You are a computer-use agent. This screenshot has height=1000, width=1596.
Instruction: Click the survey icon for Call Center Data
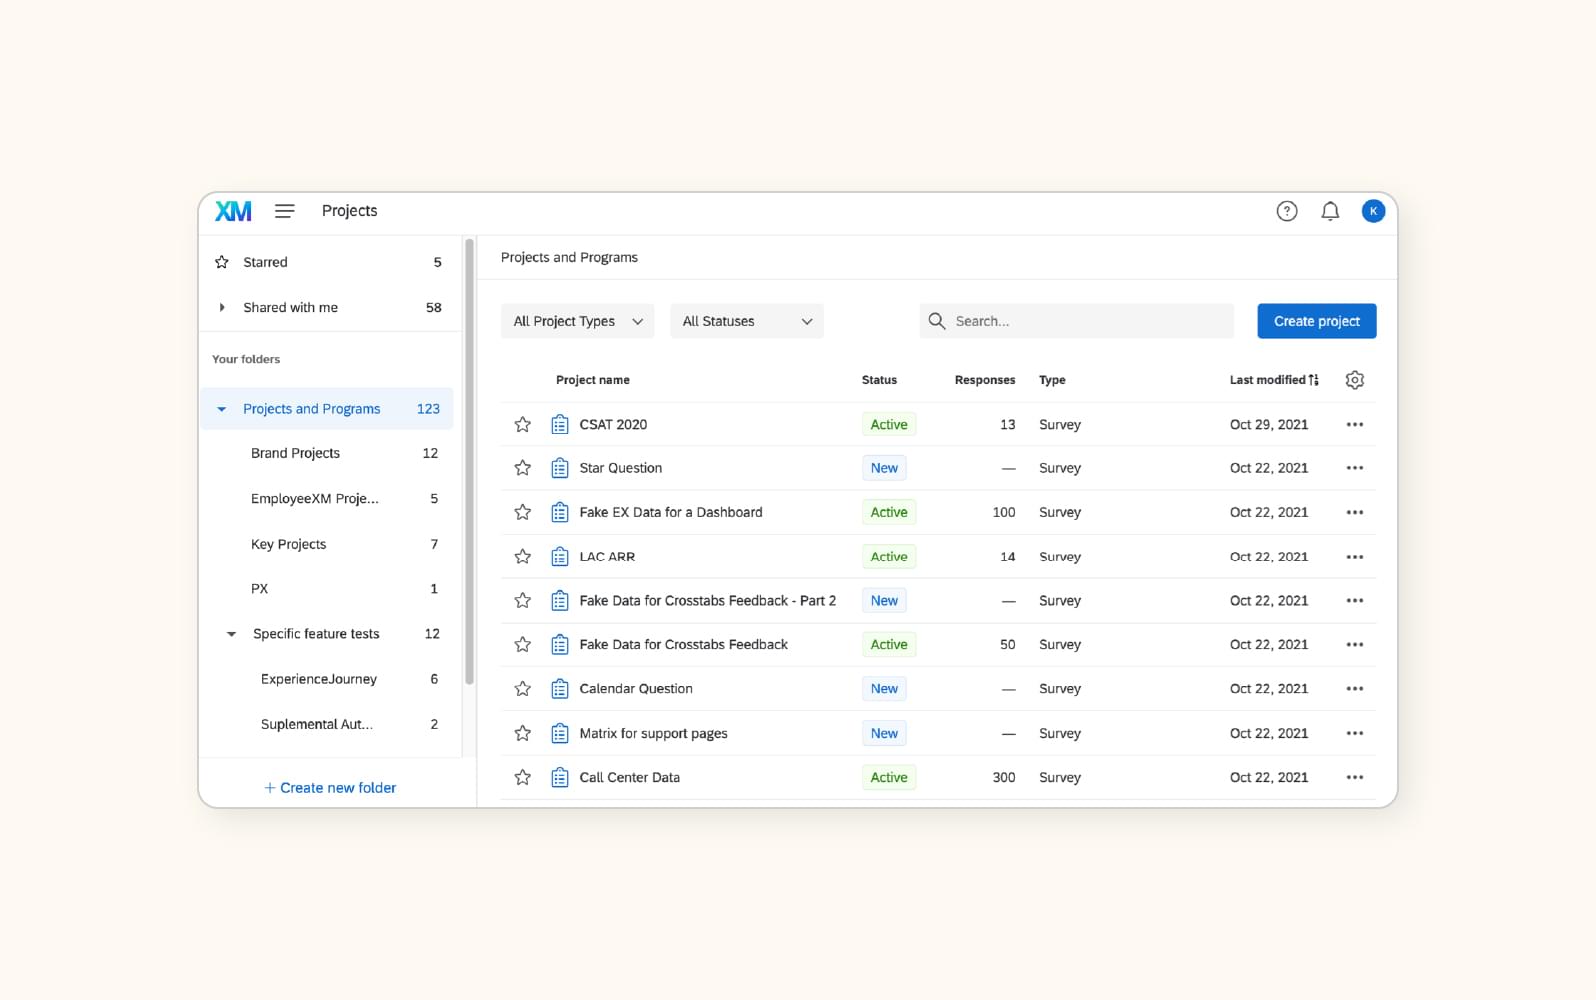click(560, 777)
